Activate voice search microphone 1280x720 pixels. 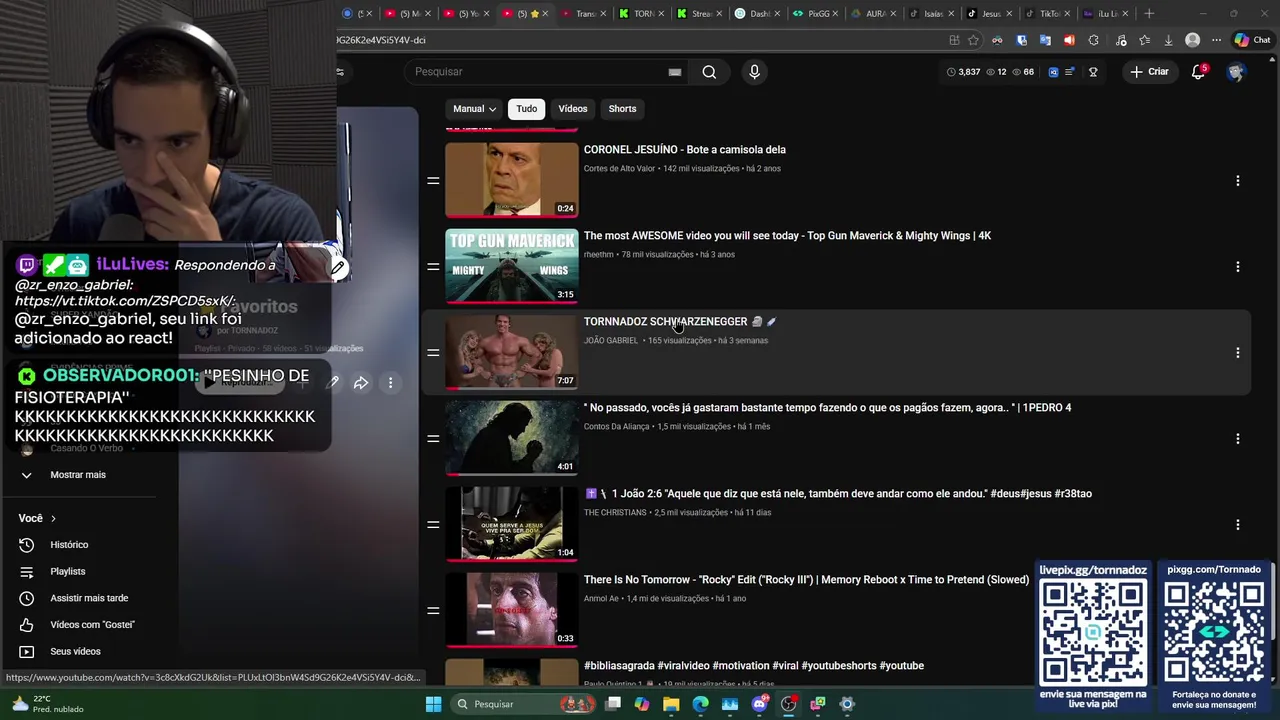pos(754,72)
